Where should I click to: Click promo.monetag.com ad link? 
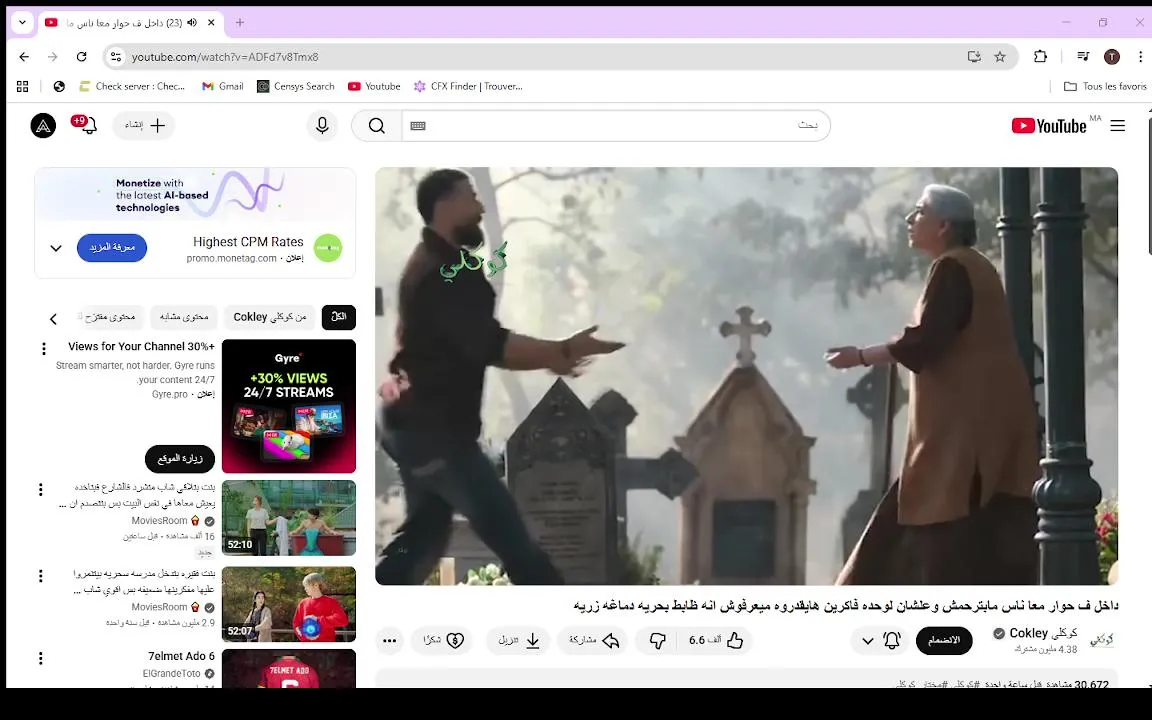231,259
